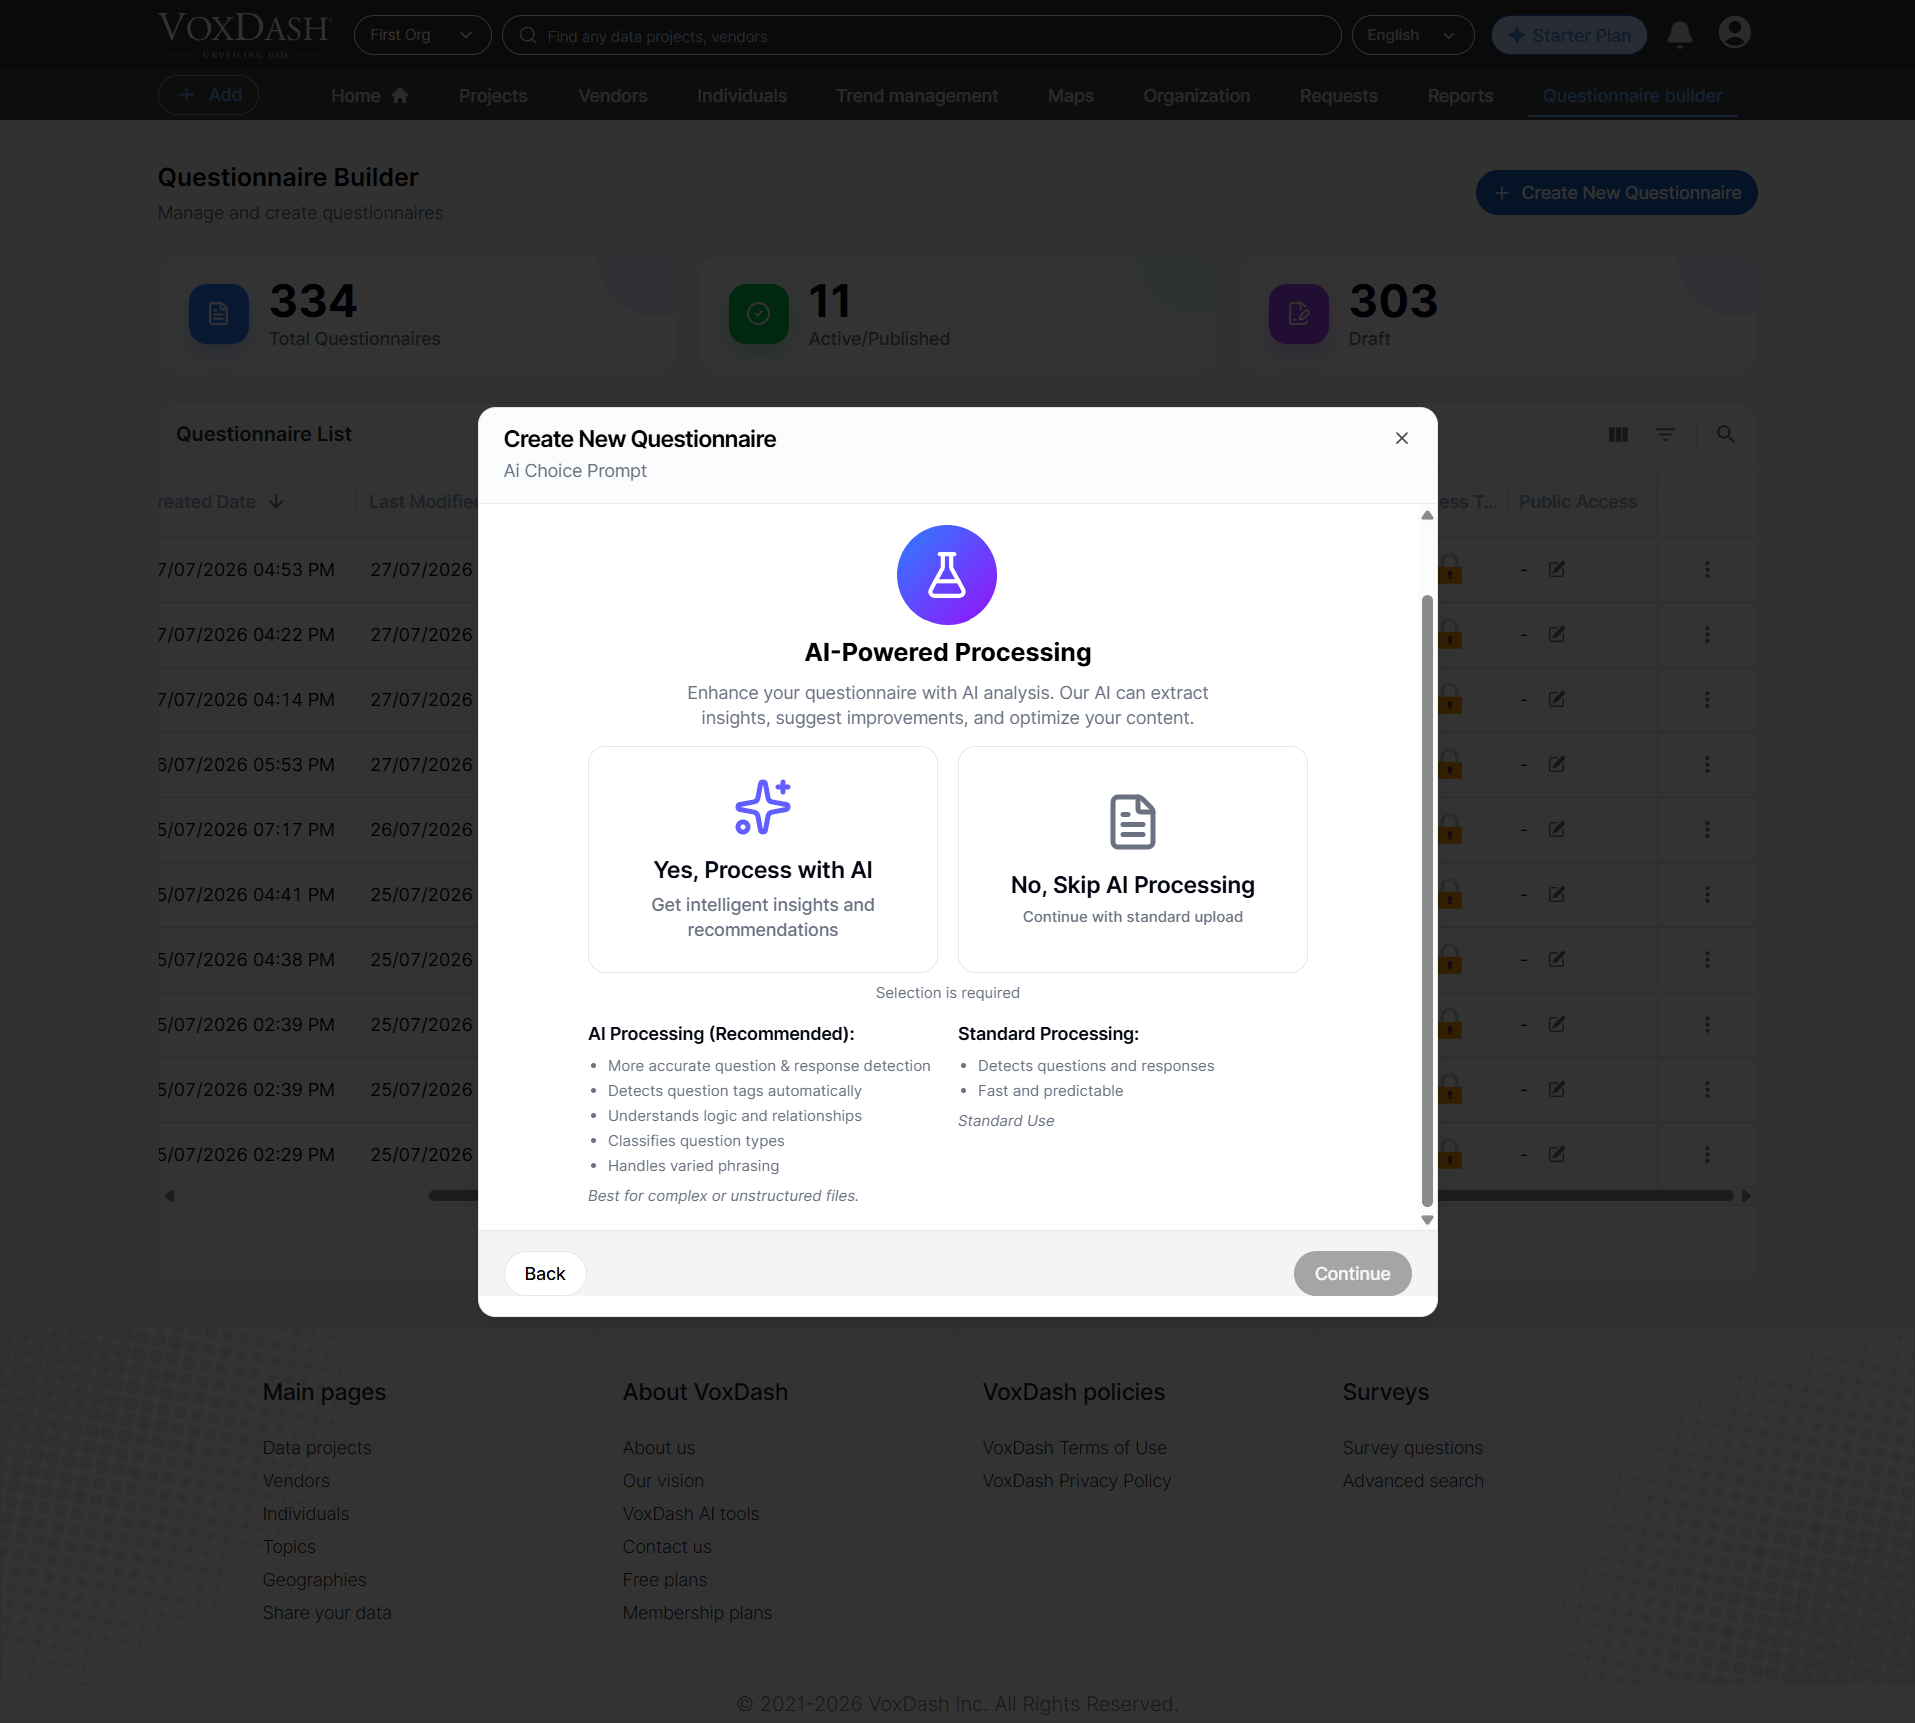The image size is (1915, 1723).
Task: Click the search icon in list toolbar
Action: coord(1726,434)
